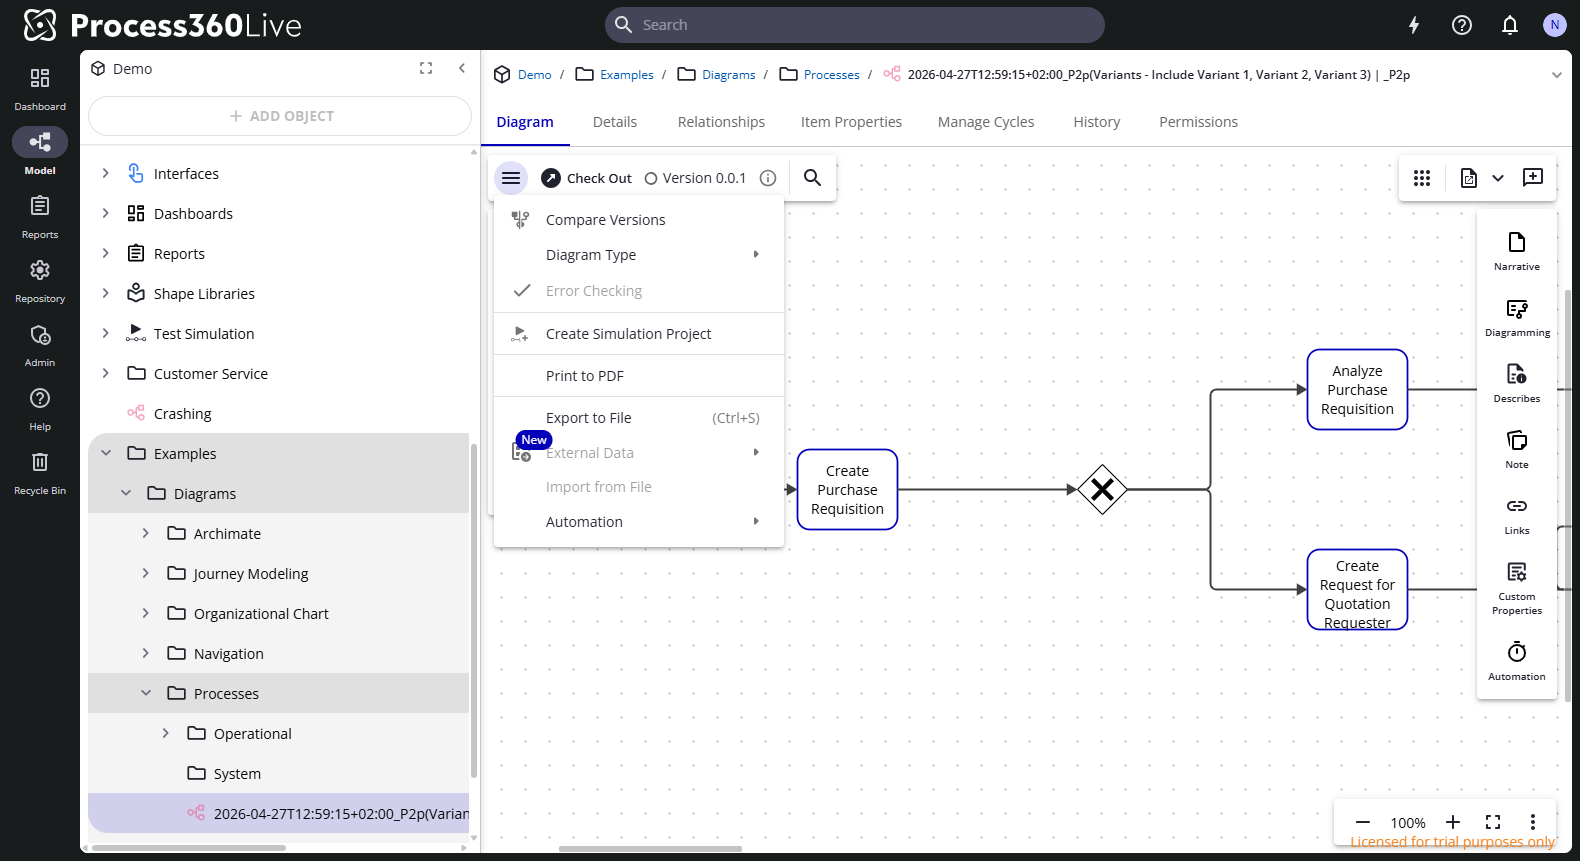Open diagram search magnifier
Image resolution: width=1580 pixels, height=861 pixels.
pyautogui.click(x=813, y=178)
